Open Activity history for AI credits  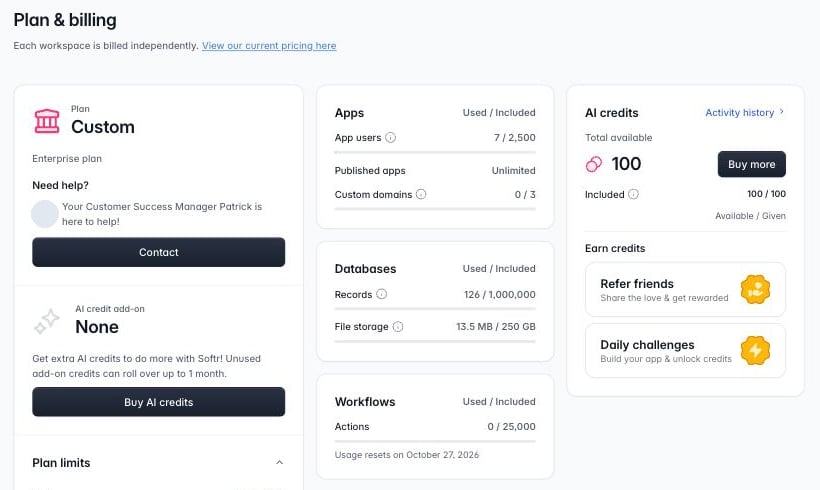click(745, 112)
